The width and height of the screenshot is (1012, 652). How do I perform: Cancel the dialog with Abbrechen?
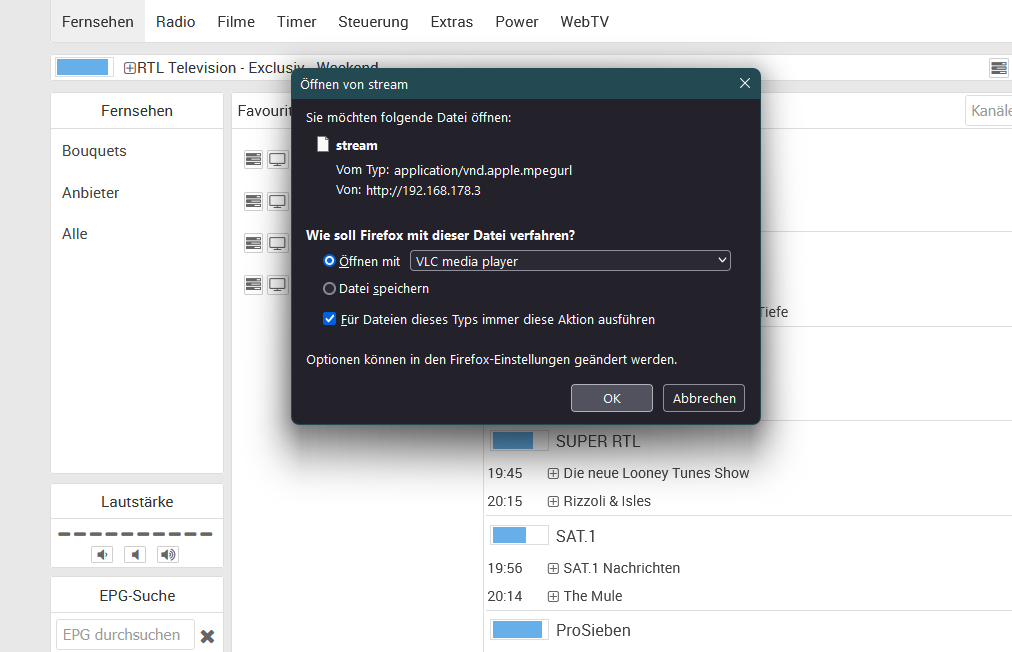tap(704, 398)
